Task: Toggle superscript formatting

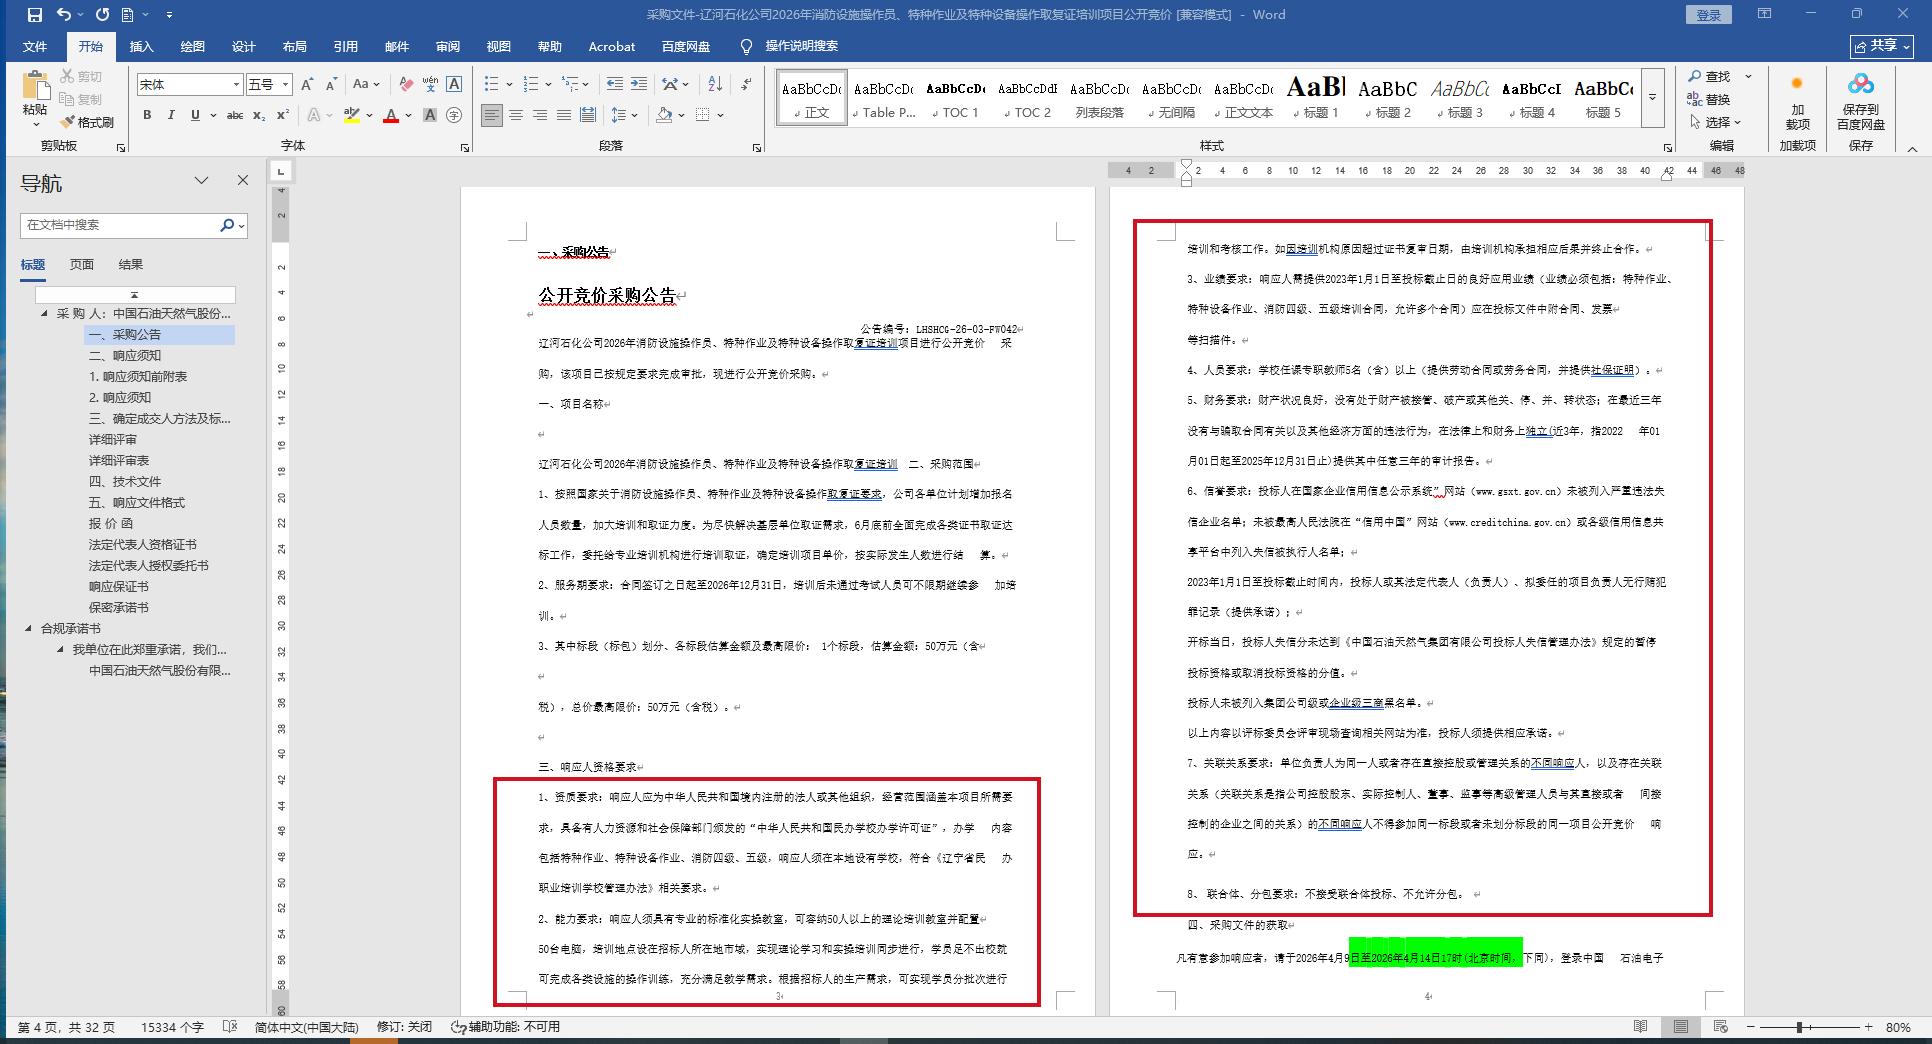Action: coord(283,115)
